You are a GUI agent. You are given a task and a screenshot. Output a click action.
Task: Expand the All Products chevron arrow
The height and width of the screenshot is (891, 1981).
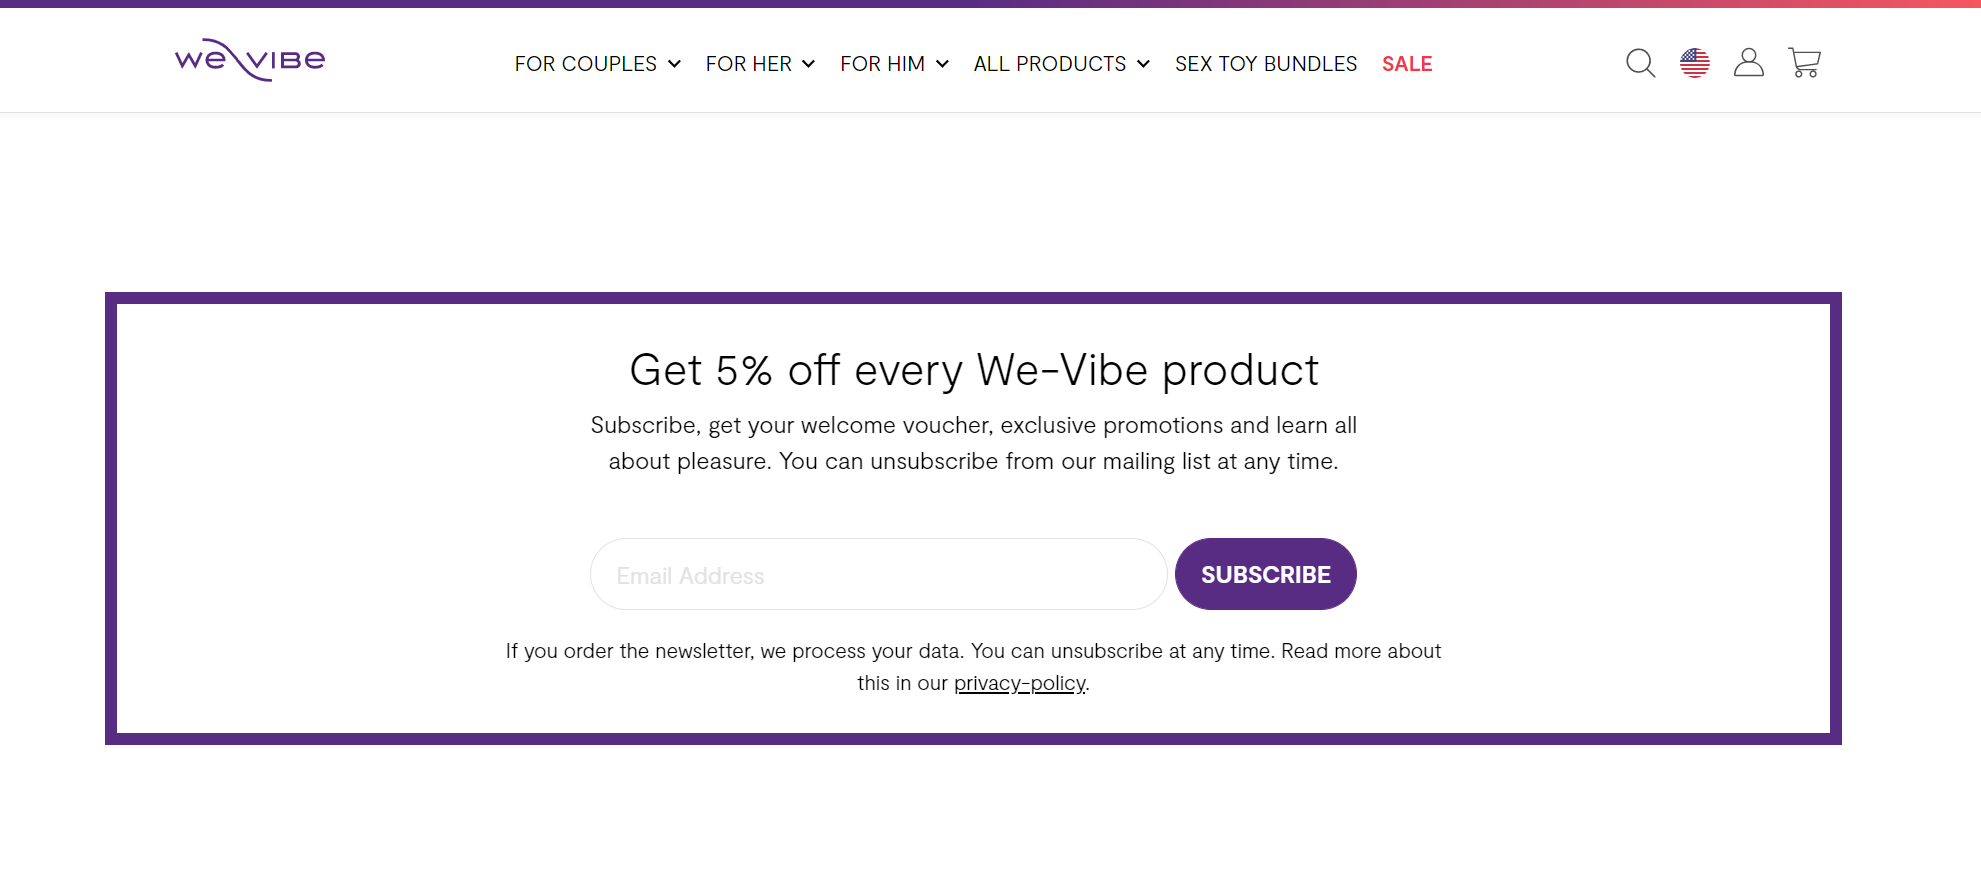1143,64
